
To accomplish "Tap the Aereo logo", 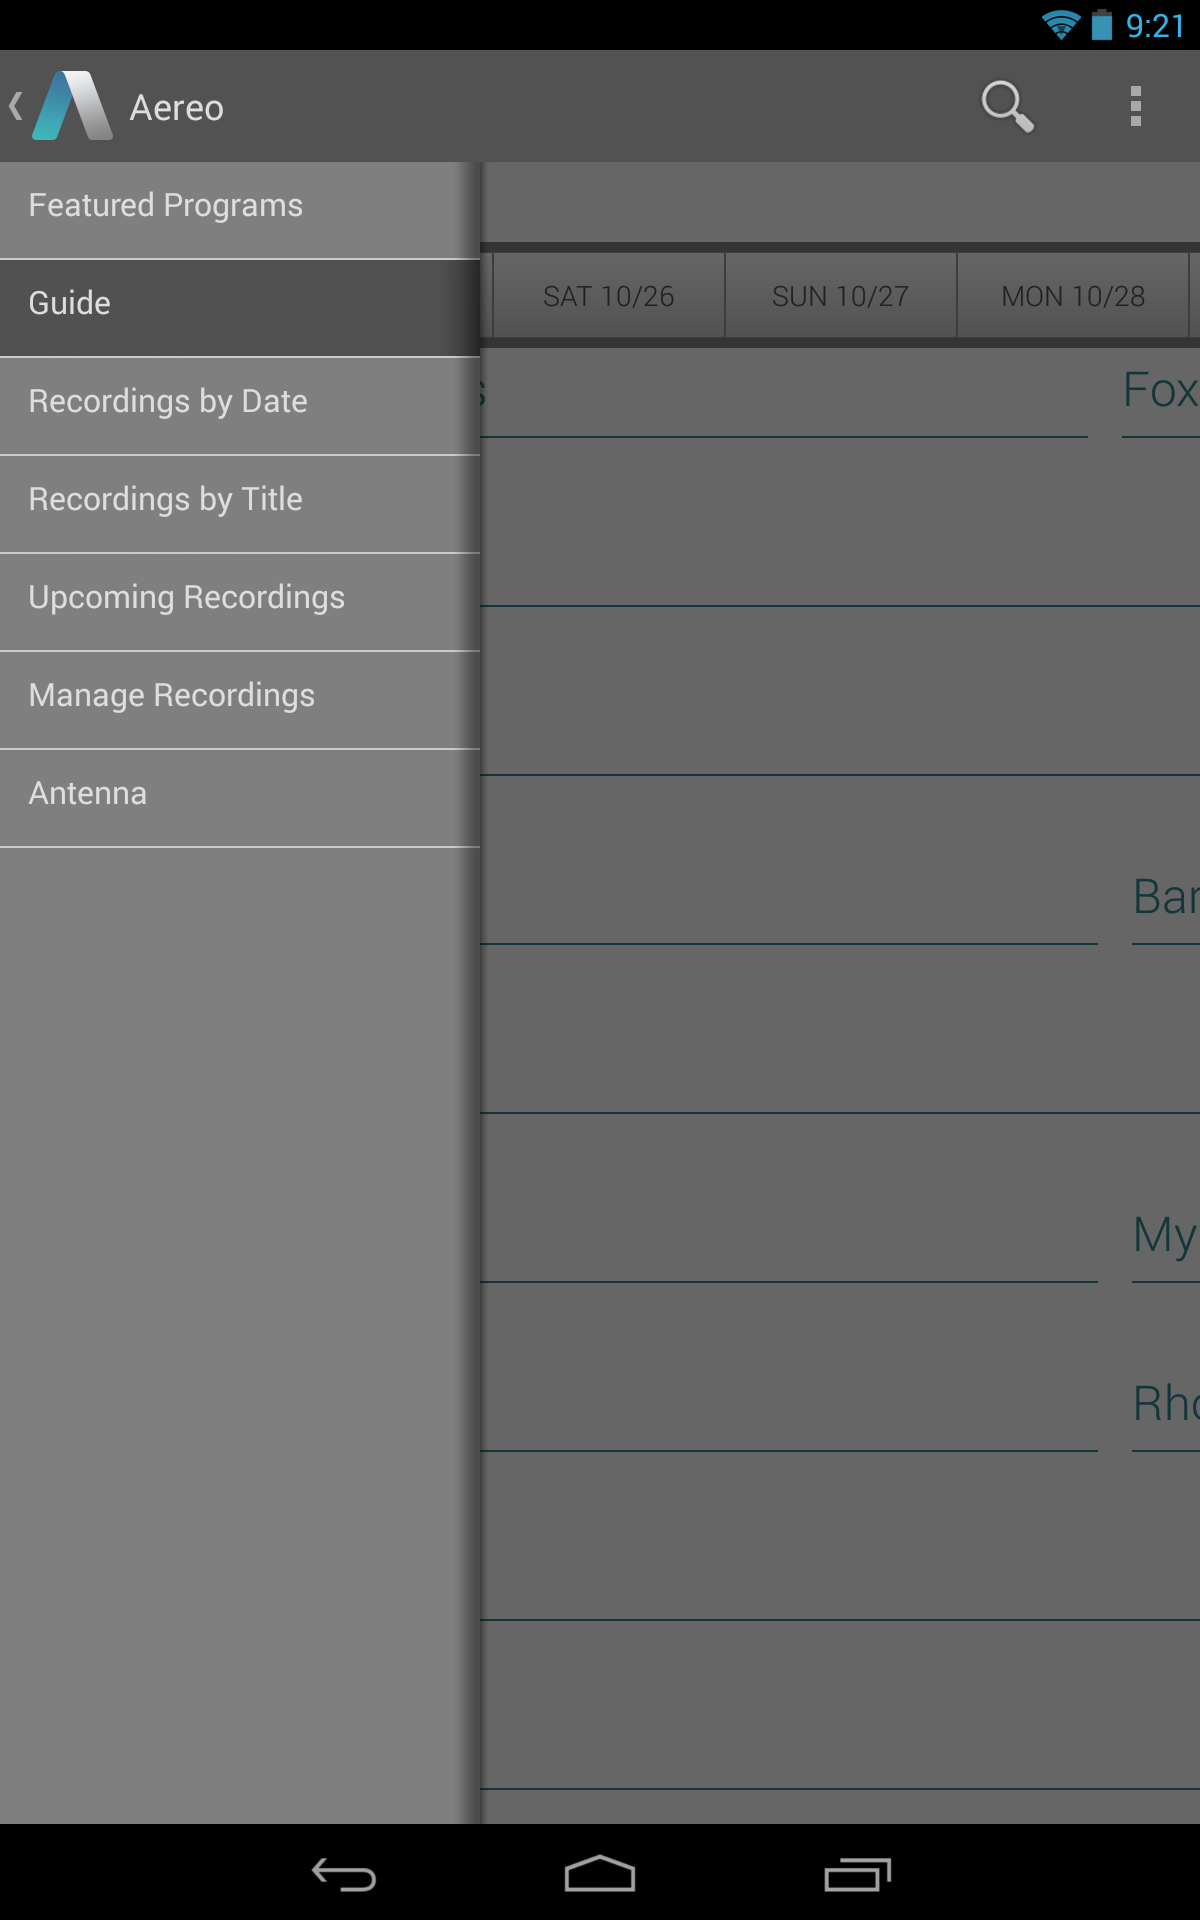I will click(x=71, y=106).
